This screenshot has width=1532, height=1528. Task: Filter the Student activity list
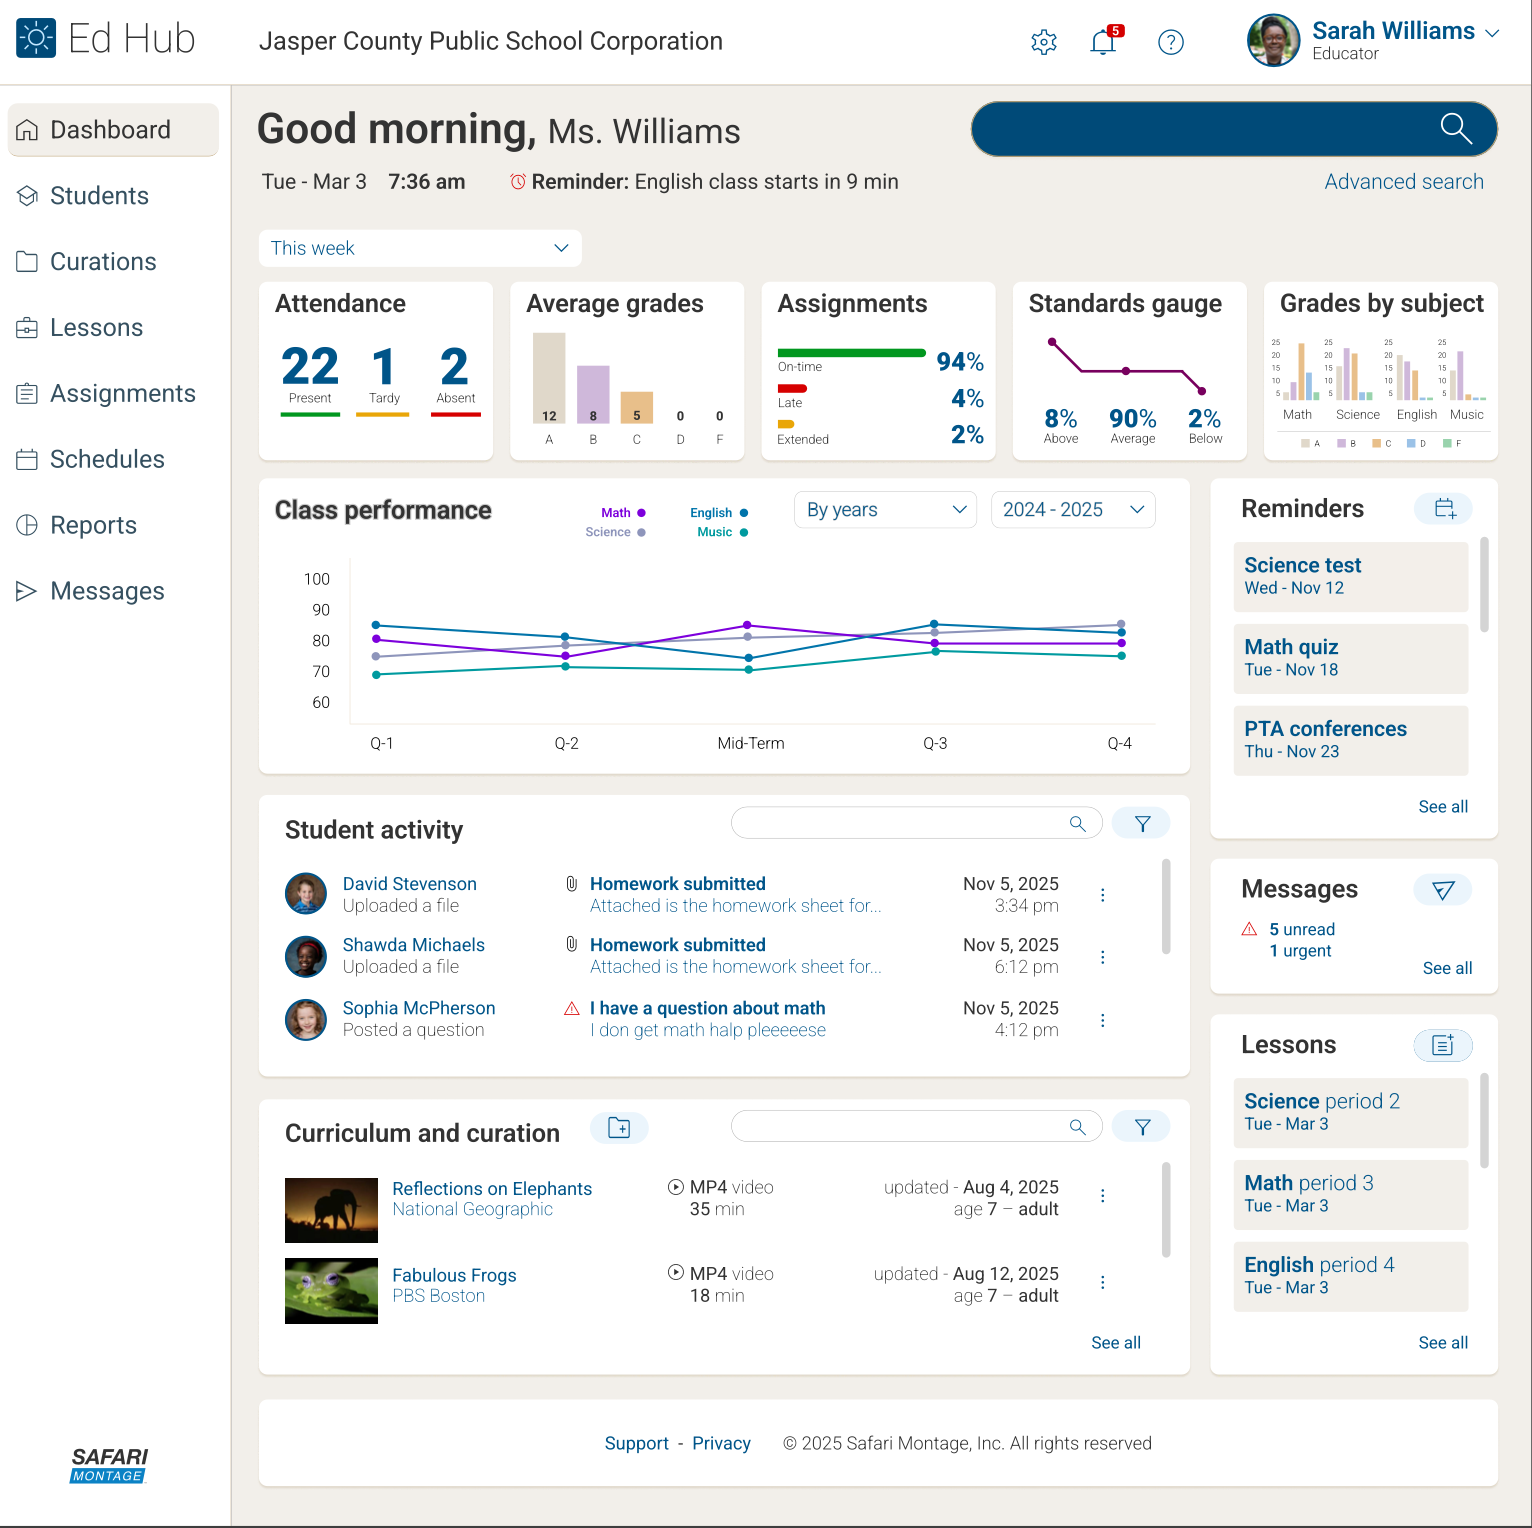1142,824
